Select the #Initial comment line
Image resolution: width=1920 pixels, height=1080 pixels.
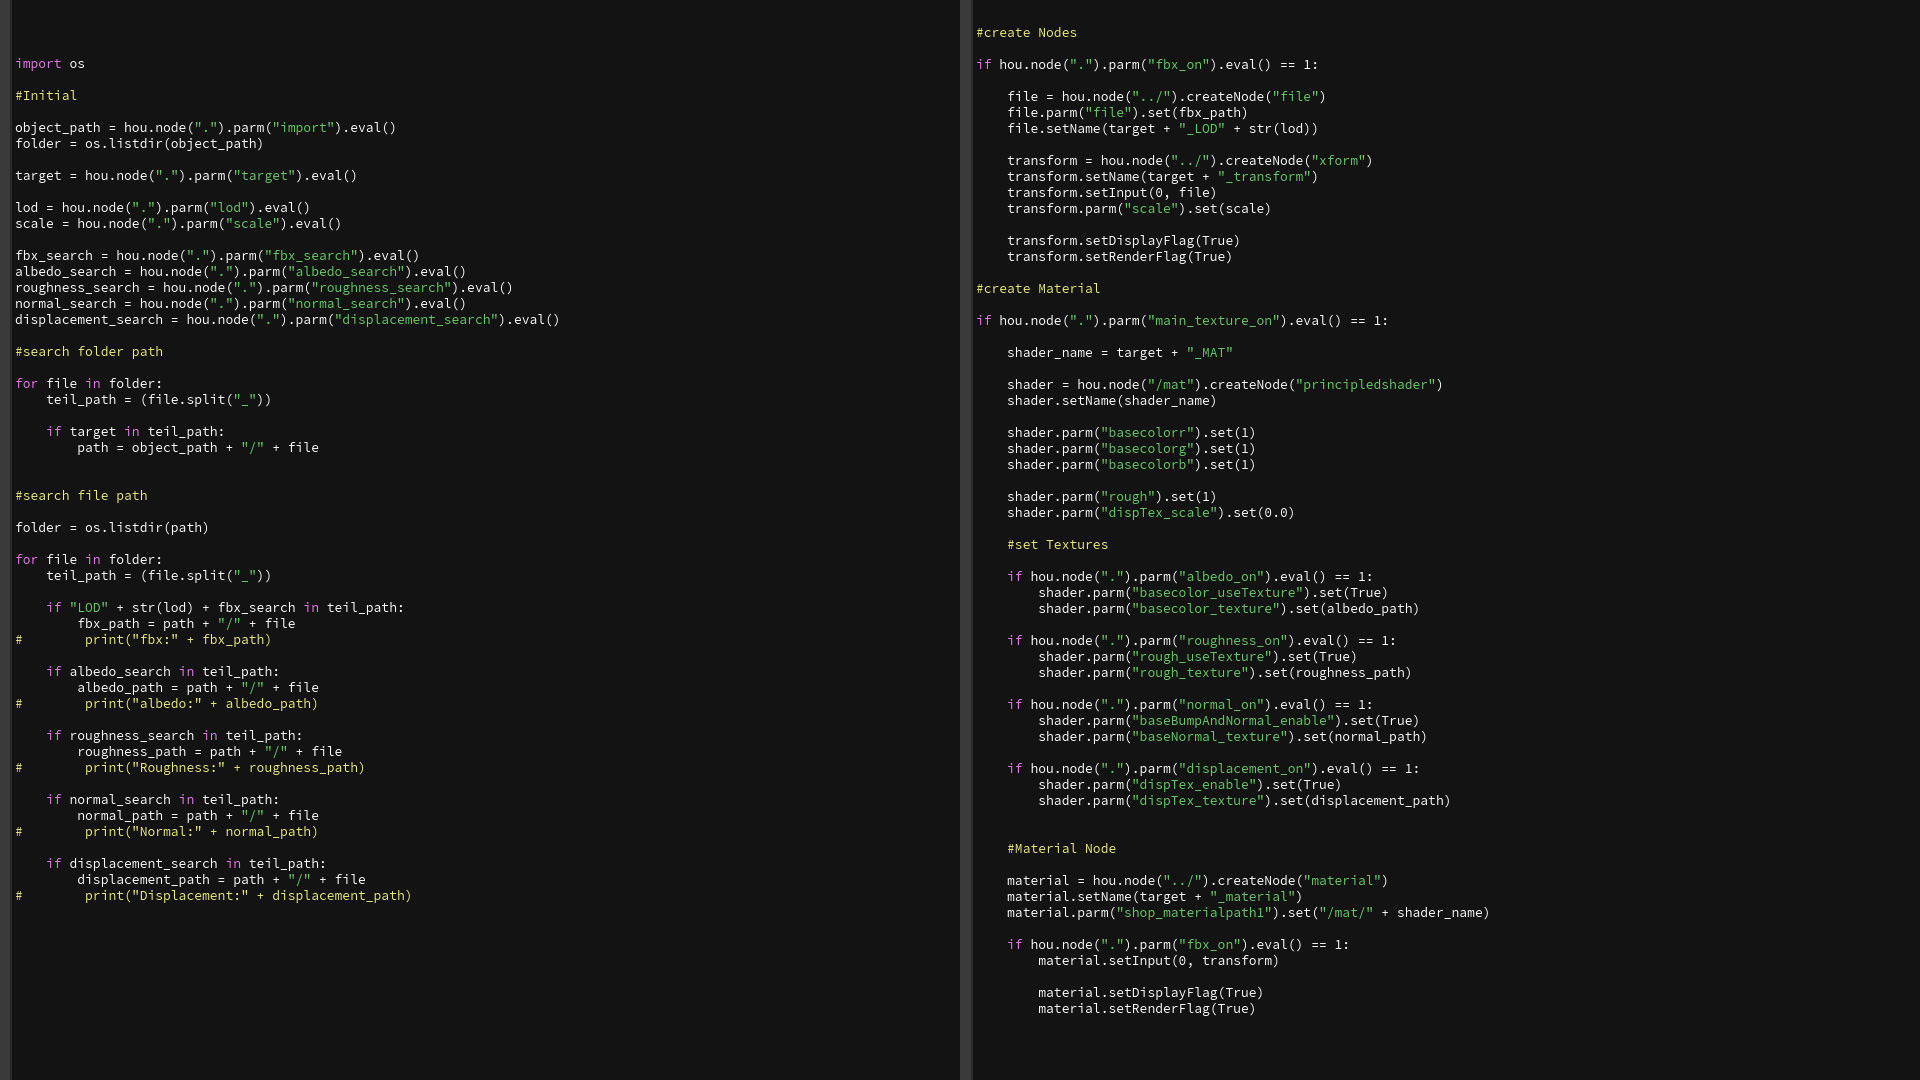coord(47,95)
